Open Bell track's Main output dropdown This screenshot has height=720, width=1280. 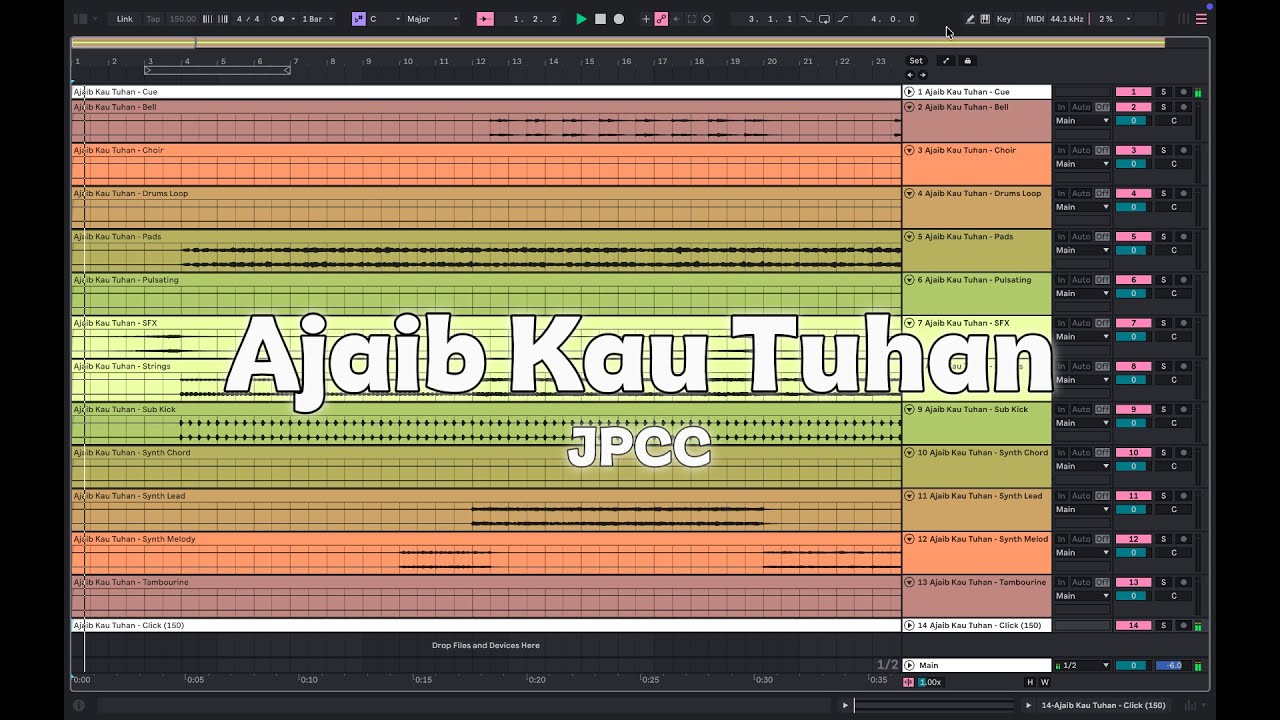1082,121
